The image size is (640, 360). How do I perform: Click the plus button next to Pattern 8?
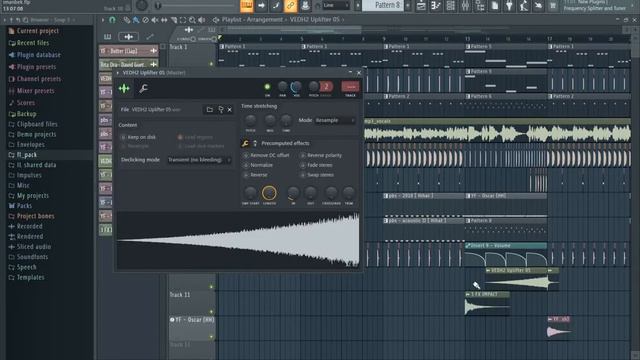(408, 5)
